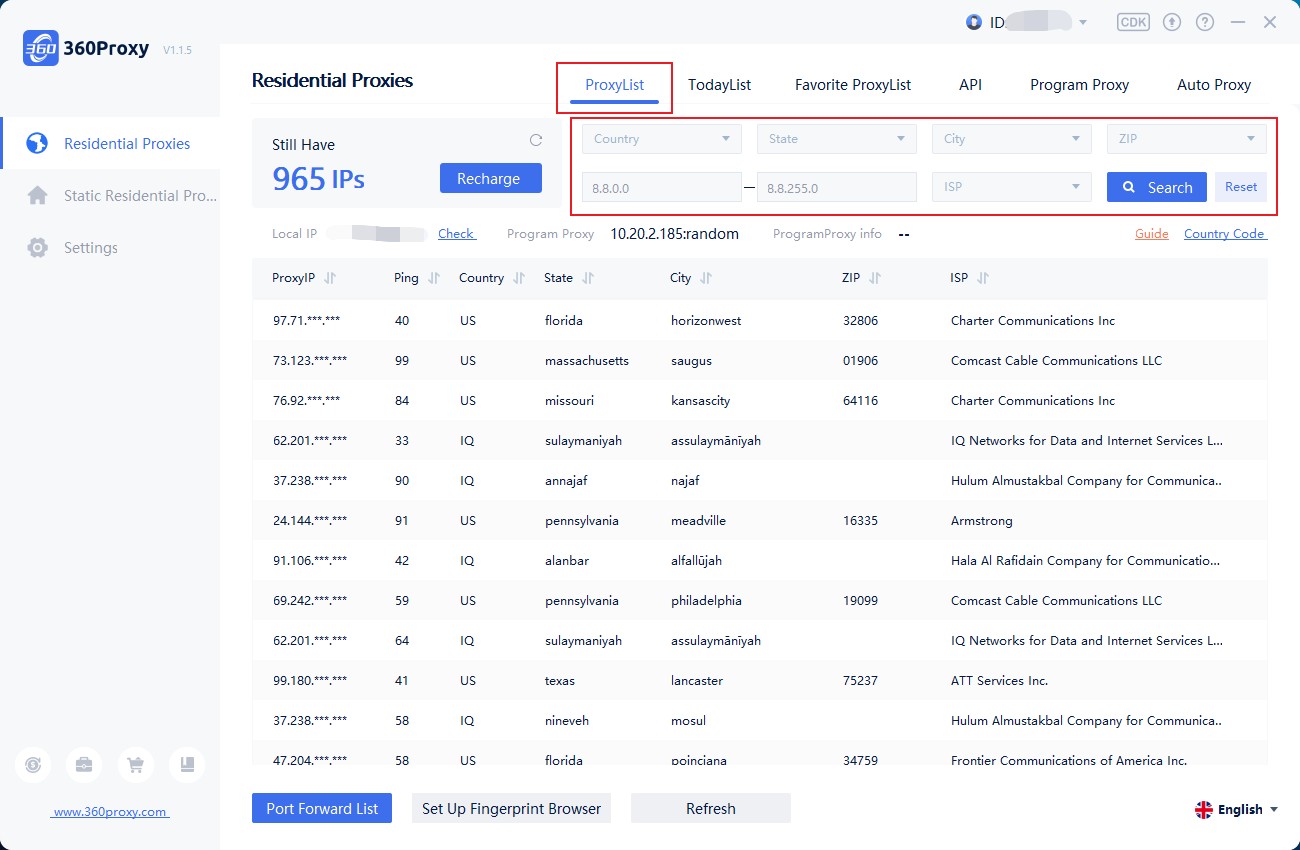The width and height of the screenshot is (1300, 850).
Task: Sort by the ISP column arrows
Action: (x=982, y=278)
